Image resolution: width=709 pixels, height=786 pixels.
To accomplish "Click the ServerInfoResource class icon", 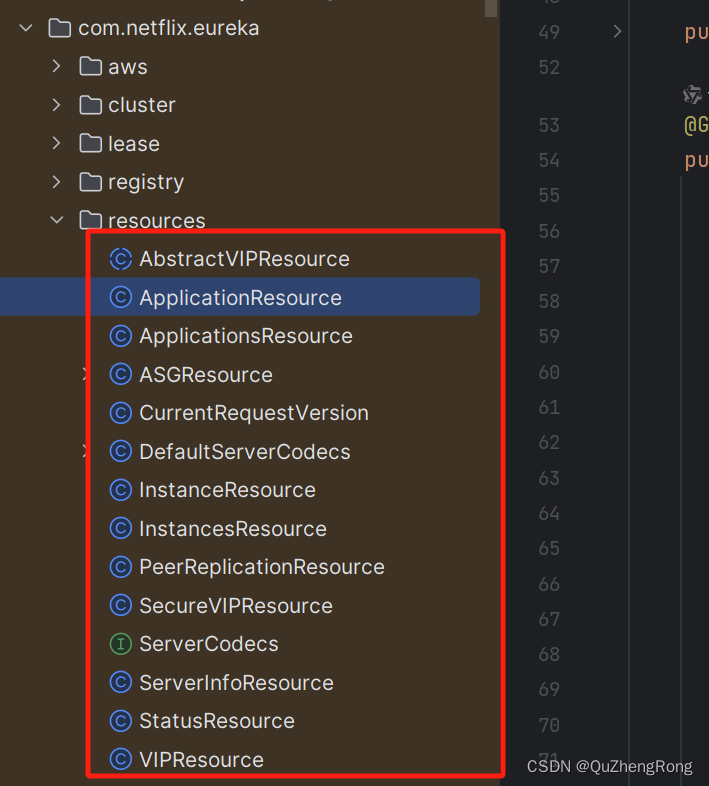I will tap(121, 682).
